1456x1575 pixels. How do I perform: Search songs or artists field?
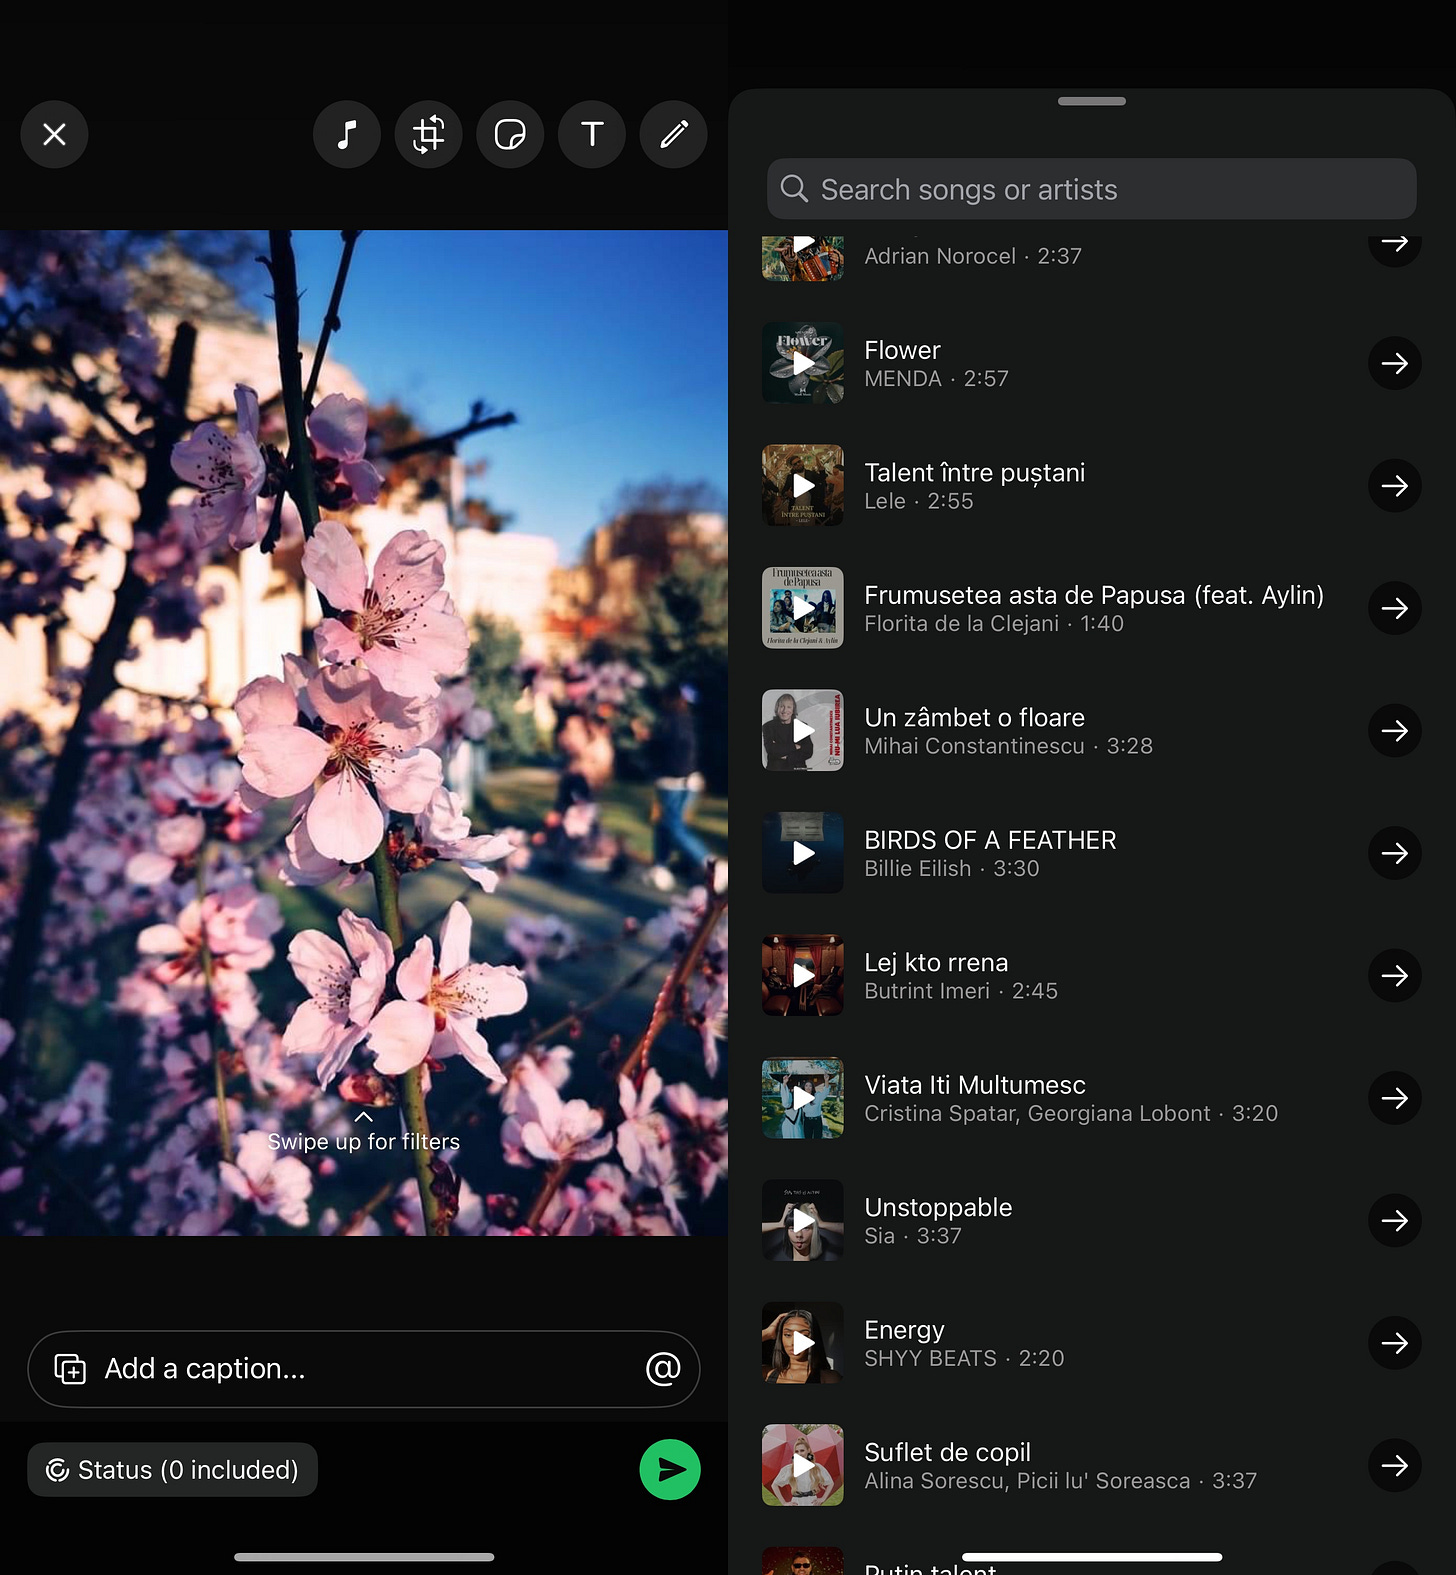tap(1091, 189)
